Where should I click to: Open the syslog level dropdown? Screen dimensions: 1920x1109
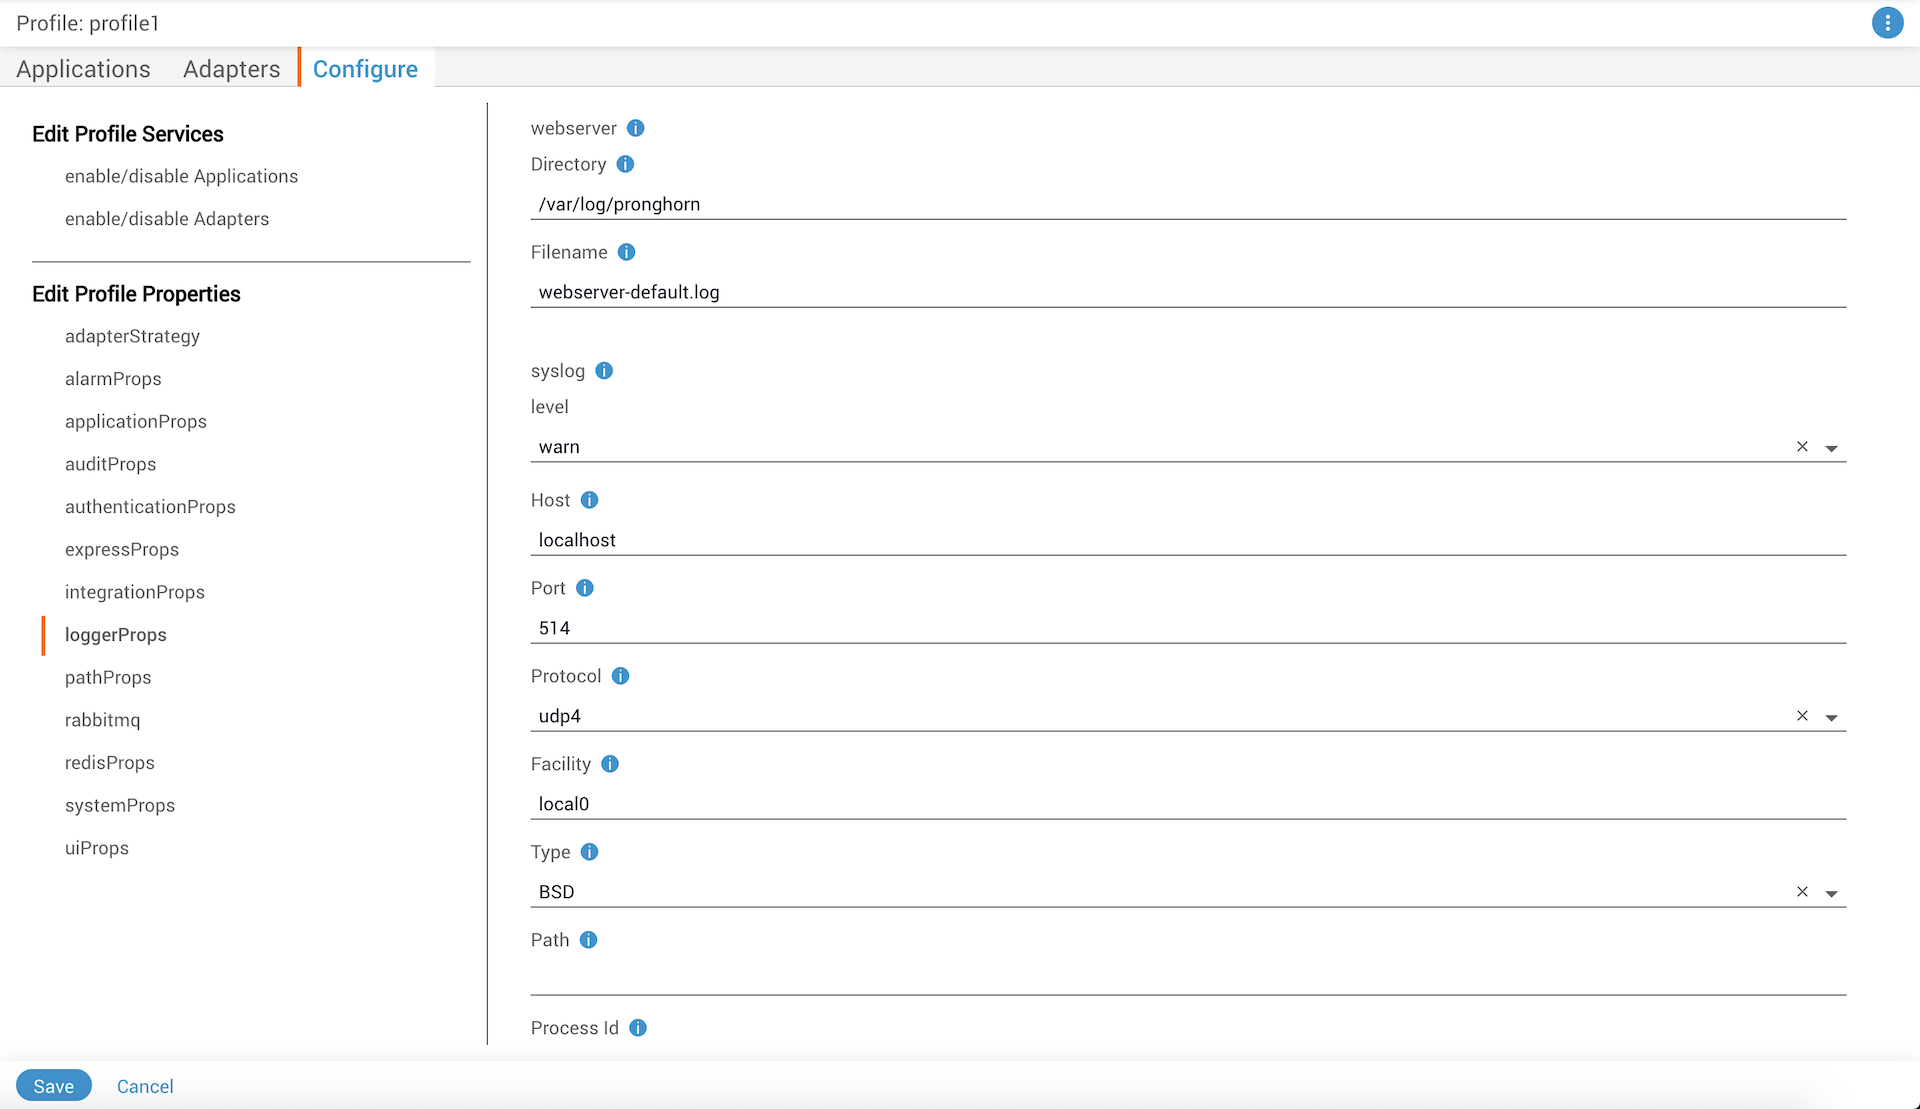1833,447
